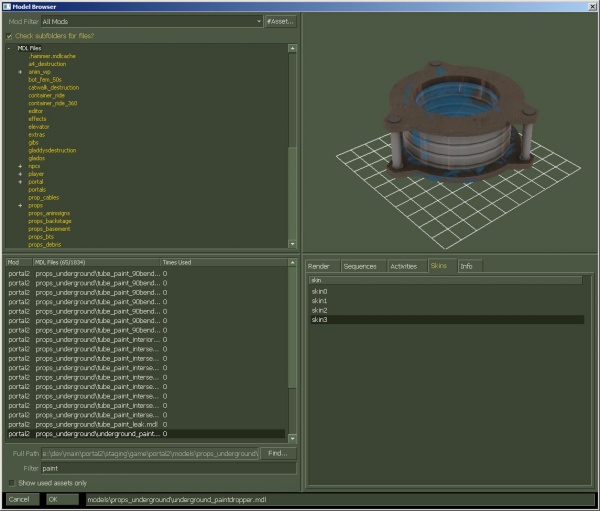Select skin3 in skins list
This screenshot has height=511, width=600.
click(x=447, y=320)
